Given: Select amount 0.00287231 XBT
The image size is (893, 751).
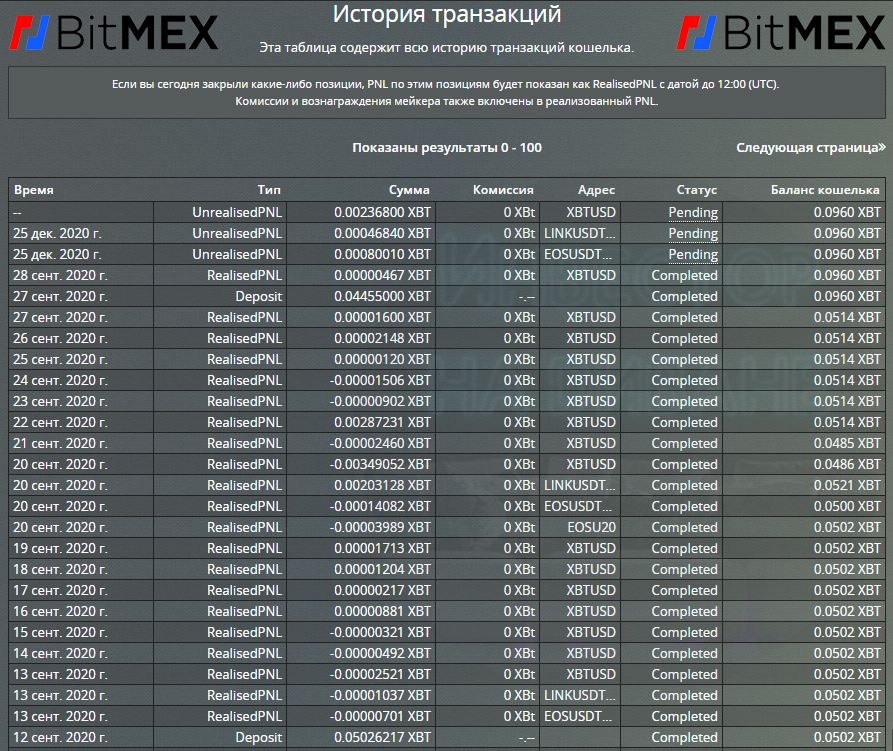Looking at the screenshot, I should click(382, 422).
